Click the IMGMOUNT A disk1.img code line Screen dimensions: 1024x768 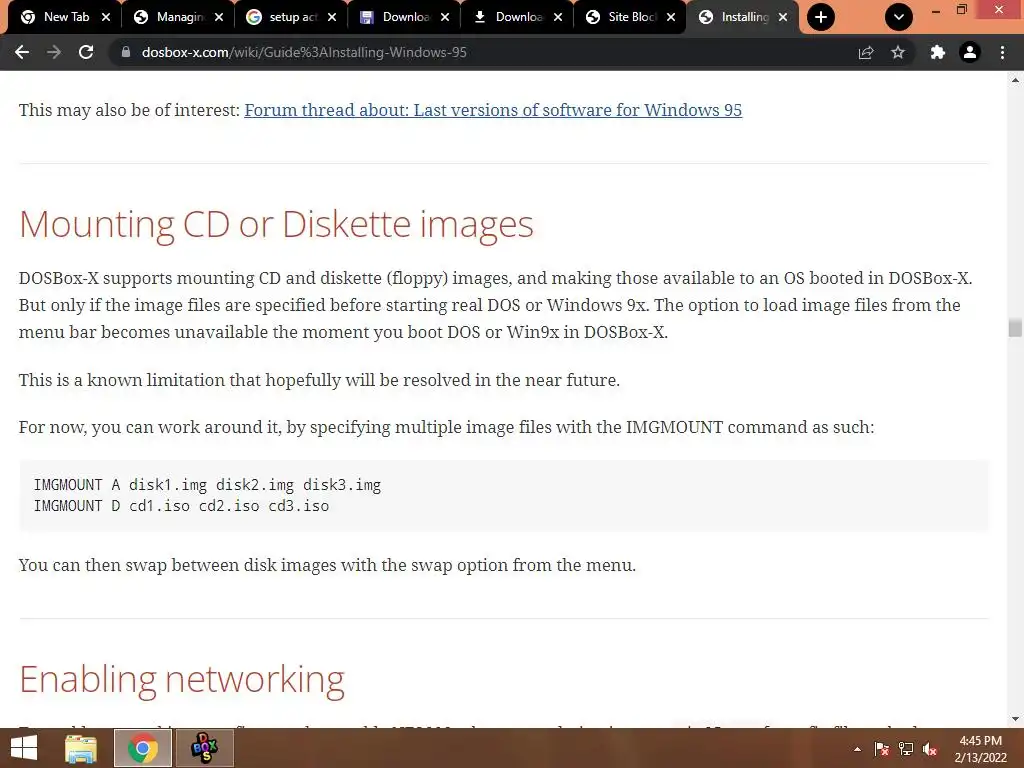coord(207,485)
